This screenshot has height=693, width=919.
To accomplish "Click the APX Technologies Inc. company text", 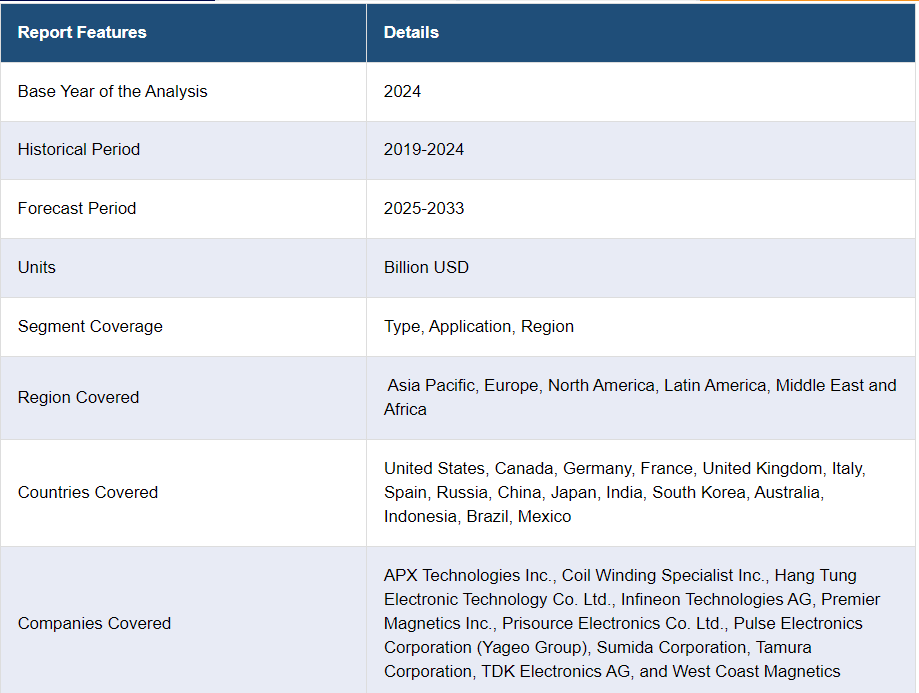I will coord(468,576).
